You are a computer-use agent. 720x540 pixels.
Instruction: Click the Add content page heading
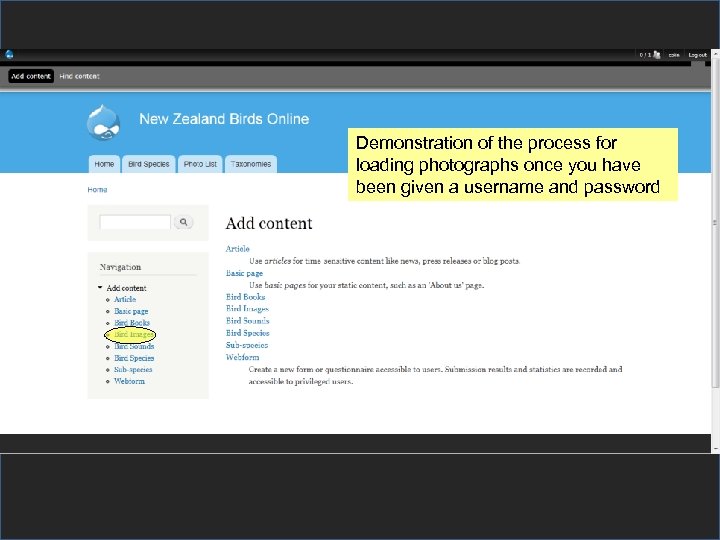coord(269,224)
